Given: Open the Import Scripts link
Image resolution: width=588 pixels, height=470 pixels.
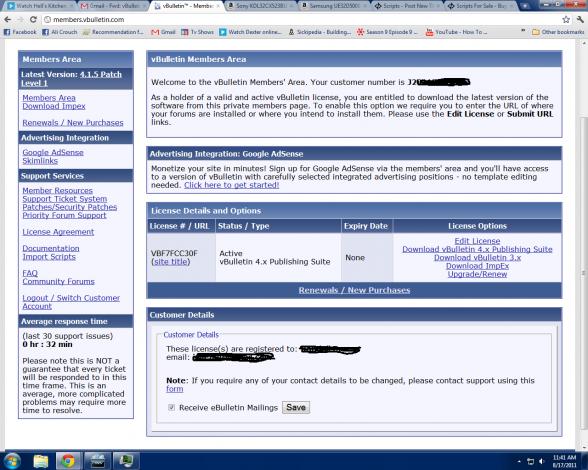Looking at the screenshot, I should pos(49,257).
